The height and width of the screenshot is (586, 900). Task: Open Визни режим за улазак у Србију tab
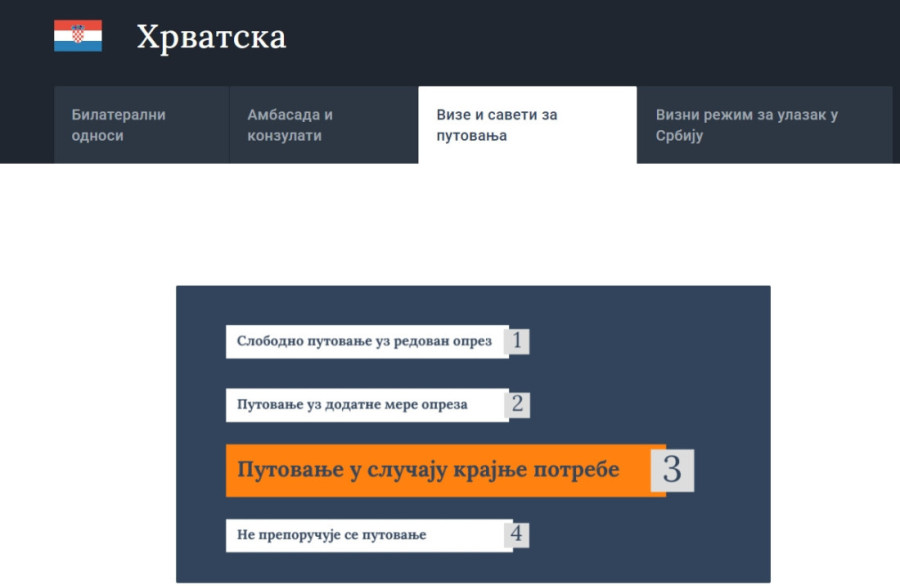tap(764, 125)
